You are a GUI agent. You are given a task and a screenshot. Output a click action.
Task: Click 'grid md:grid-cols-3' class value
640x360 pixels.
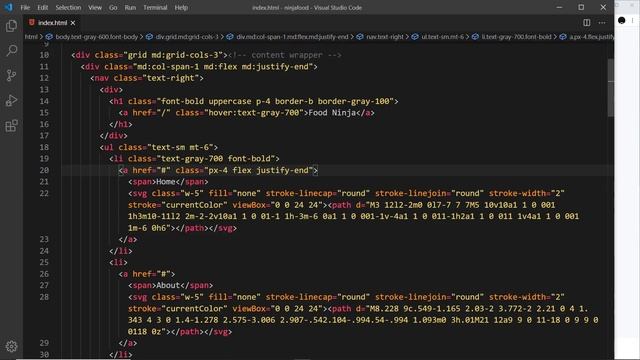coord(173,55)
